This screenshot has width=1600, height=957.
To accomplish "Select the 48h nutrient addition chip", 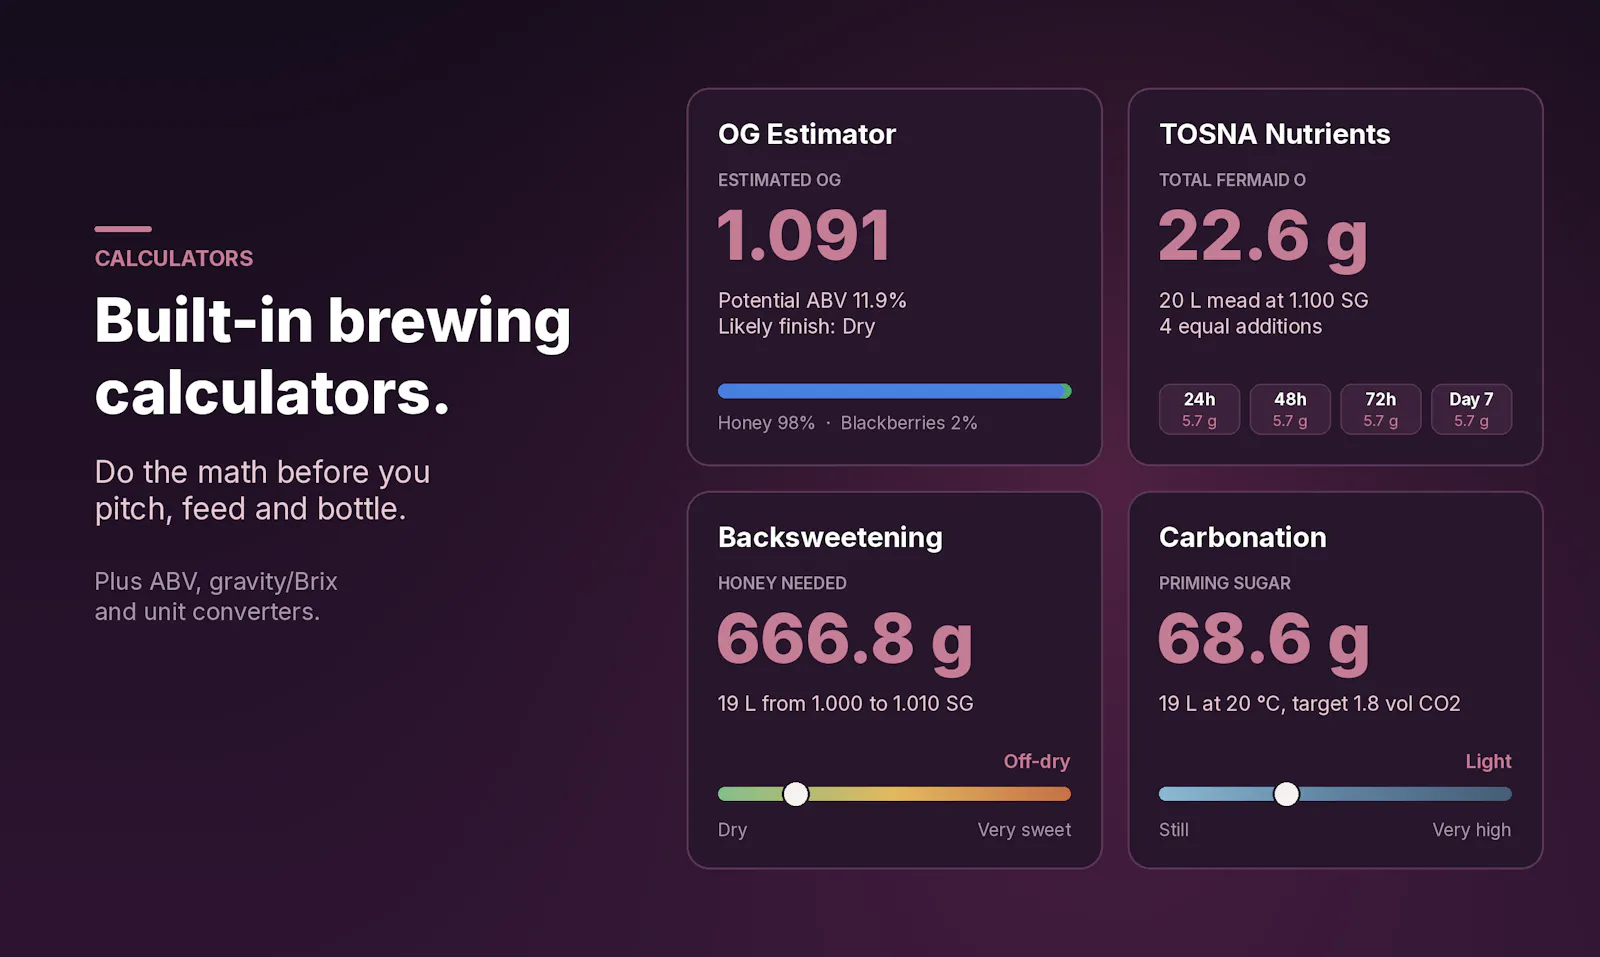I will tap(1290, 409).
